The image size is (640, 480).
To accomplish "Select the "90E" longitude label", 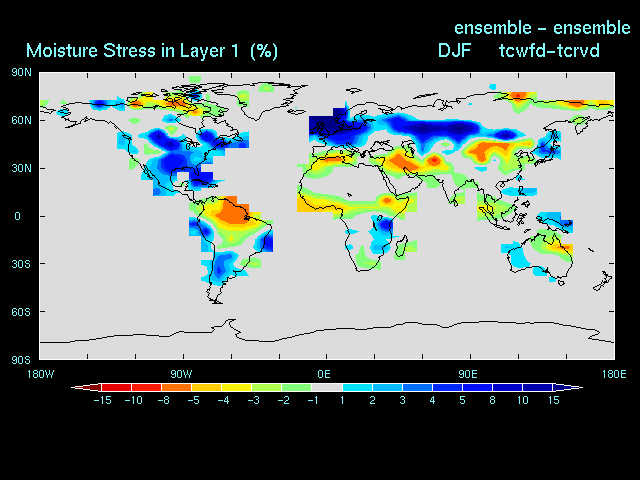I will pyautogui.click(x=468, y=374).
